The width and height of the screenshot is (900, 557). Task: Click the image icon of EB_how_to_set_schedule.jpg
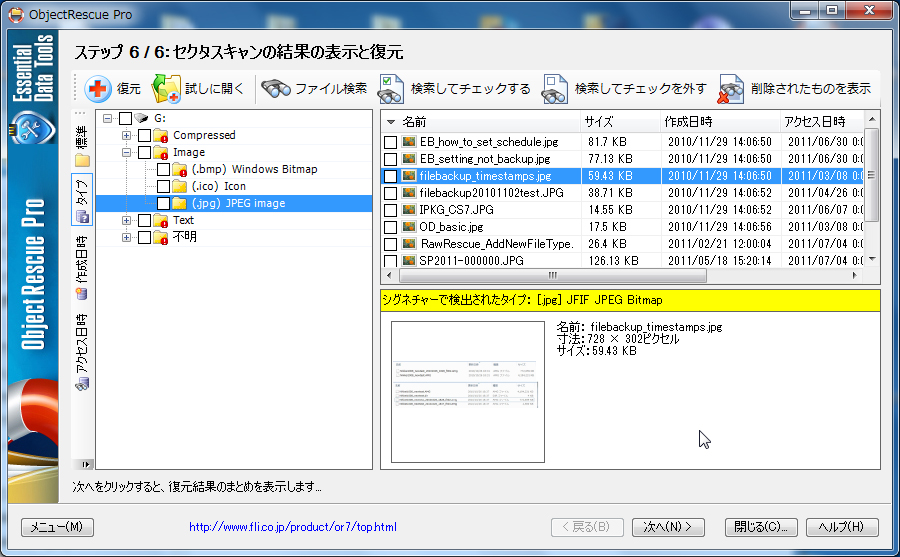tap(409, 142)
